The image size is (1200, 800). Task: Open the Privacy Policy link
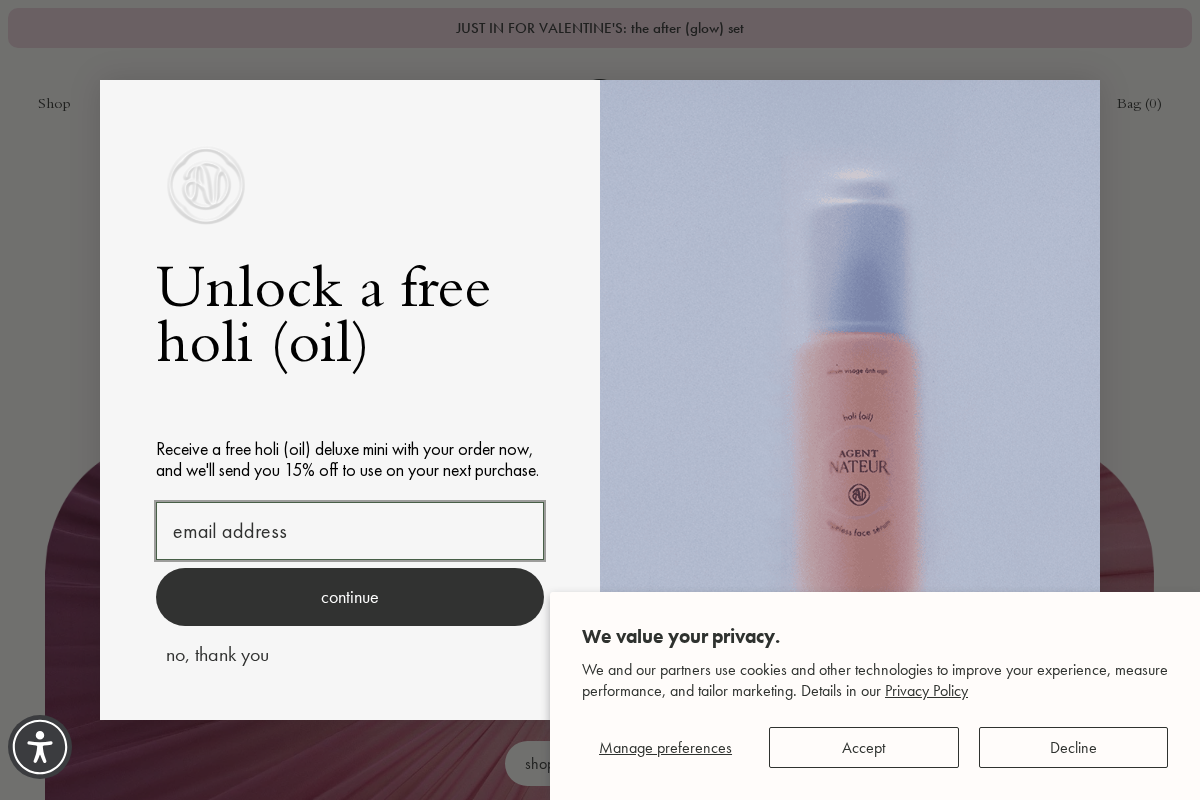coord(926,691)
